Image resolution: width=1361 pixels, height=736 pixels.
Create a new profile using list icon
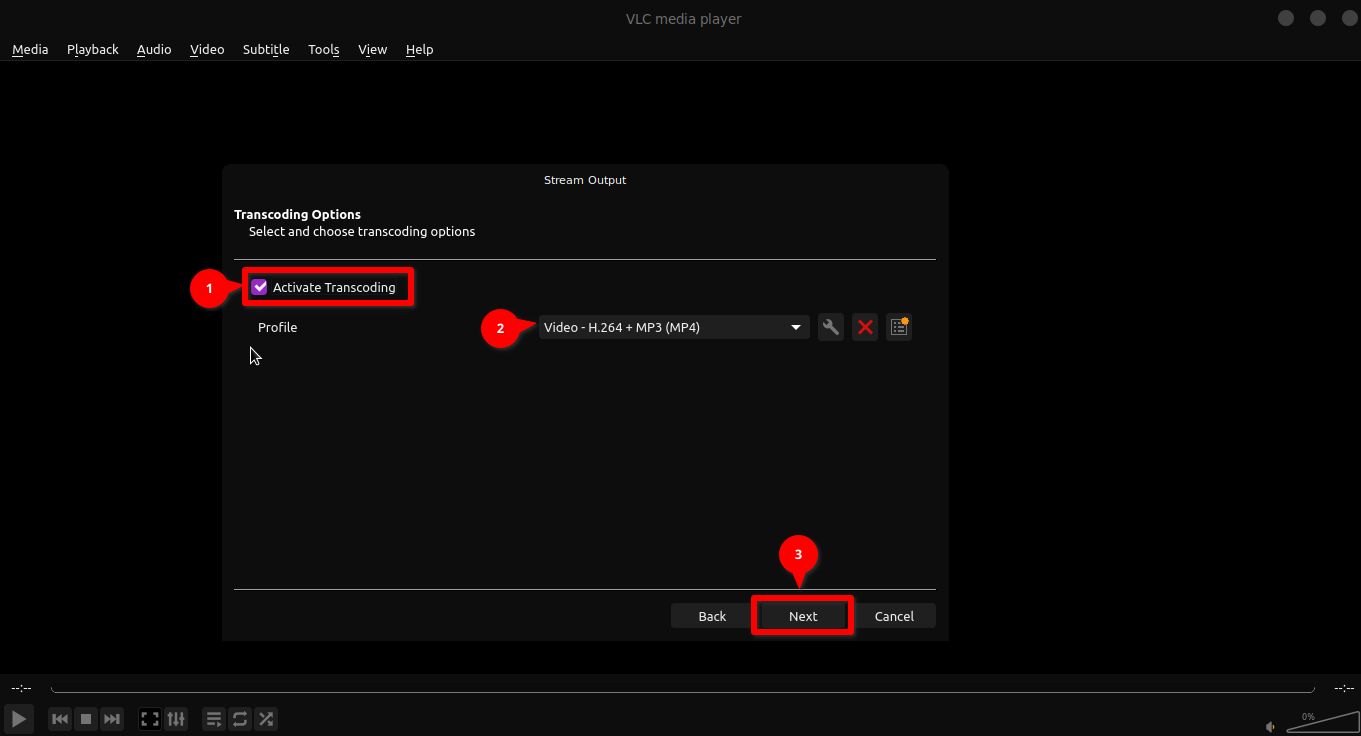tap(899, 327)
